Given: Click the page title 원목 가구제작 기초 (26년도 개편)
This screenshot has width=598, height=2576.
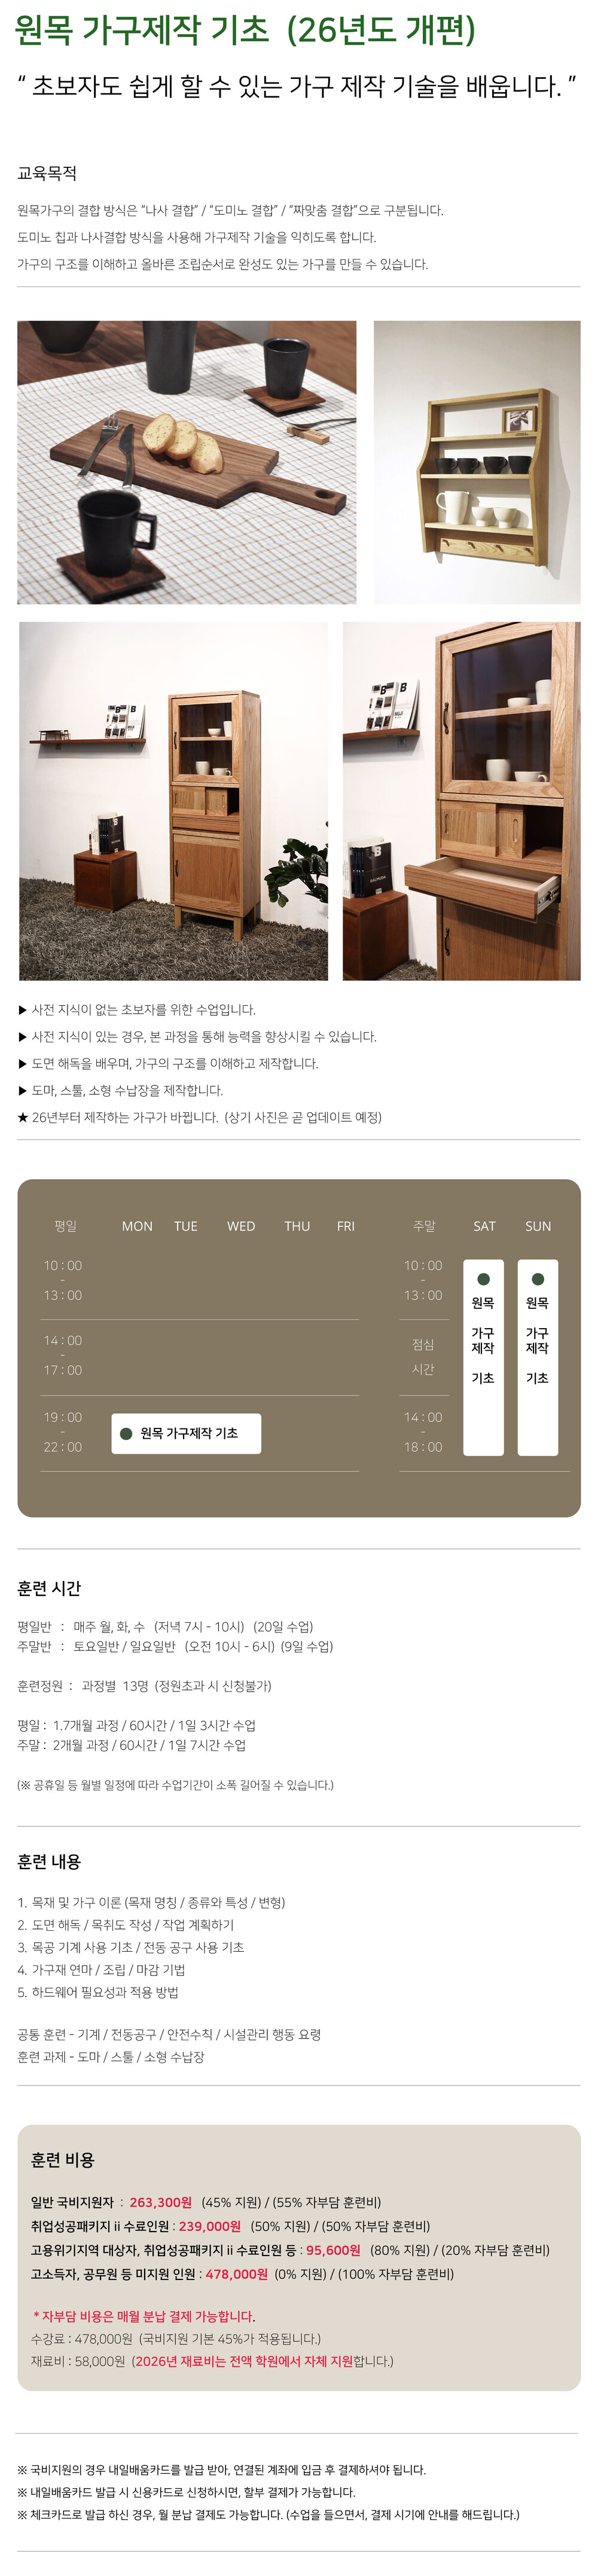Looking at the screenshot, I should click(245, 31).
